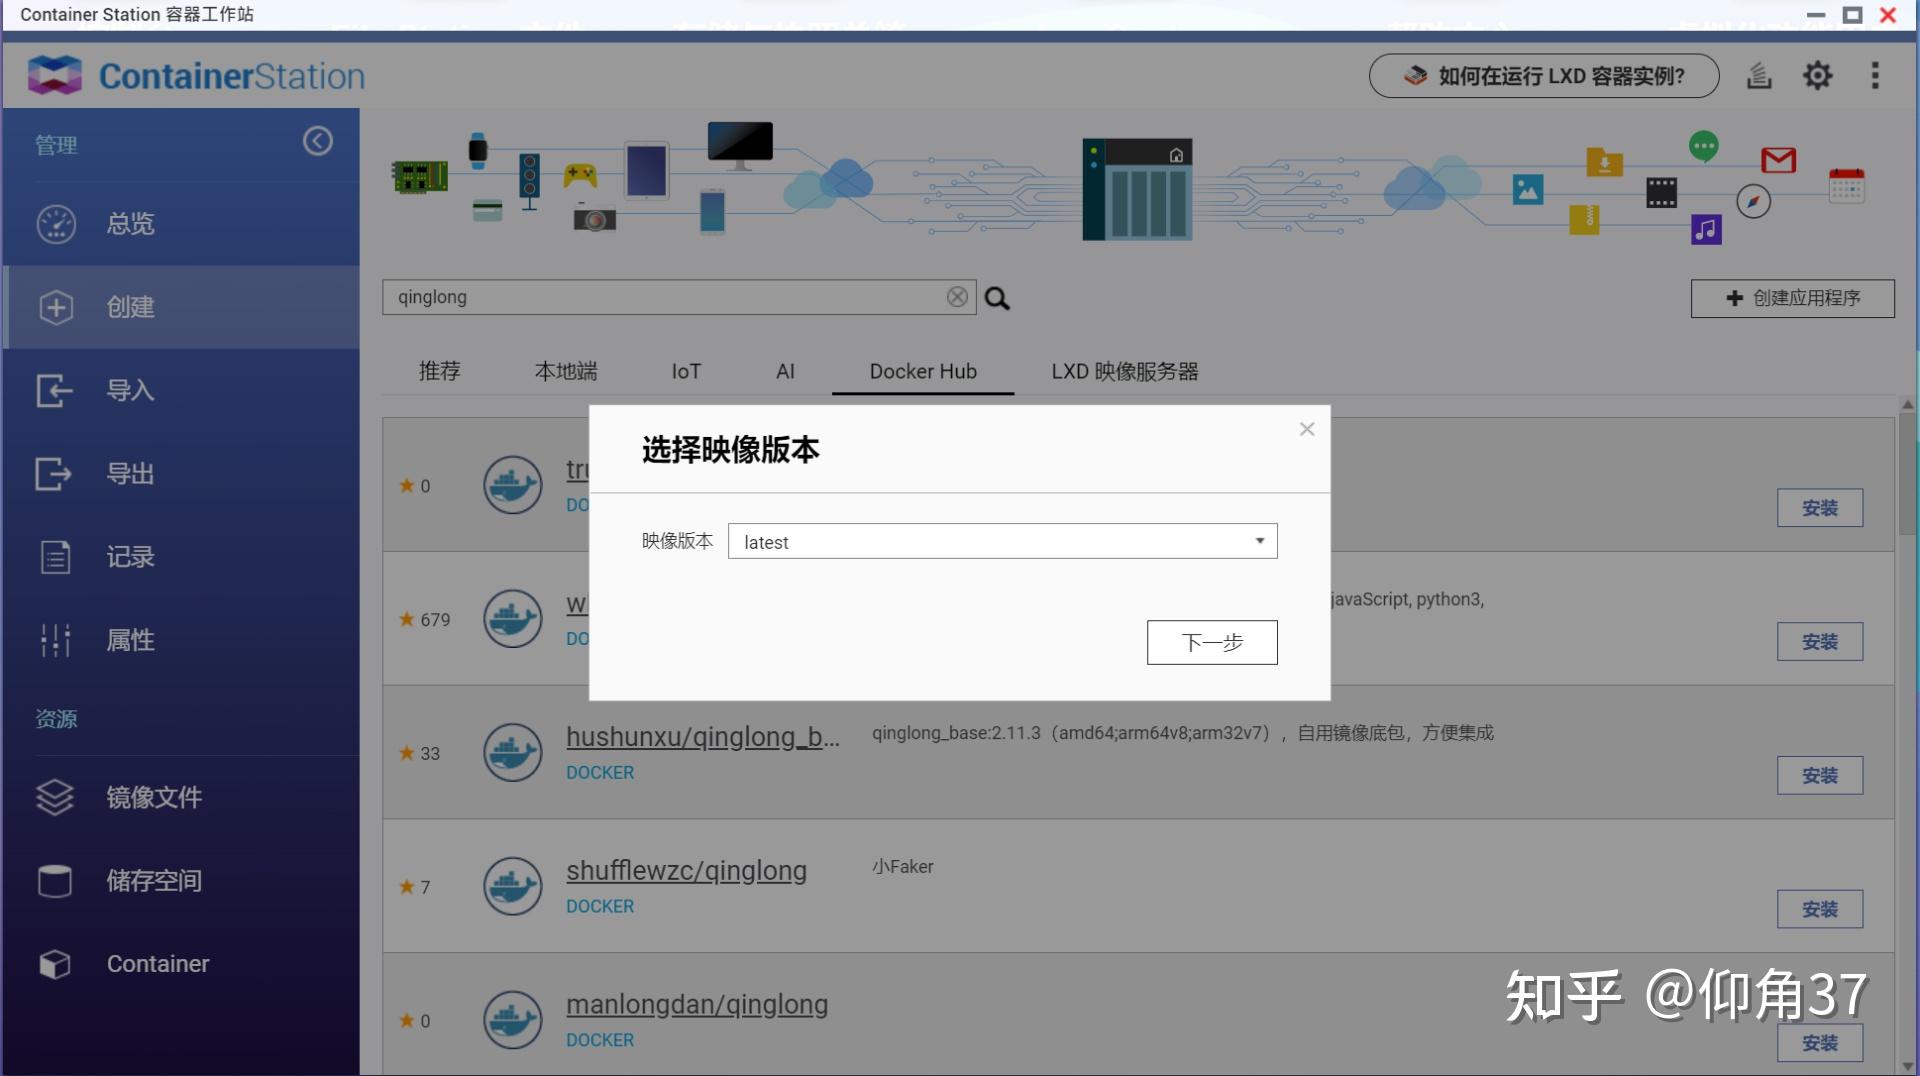
Task: Open the 映像版本 latest version dropdown
Action: click(1000, 541)
